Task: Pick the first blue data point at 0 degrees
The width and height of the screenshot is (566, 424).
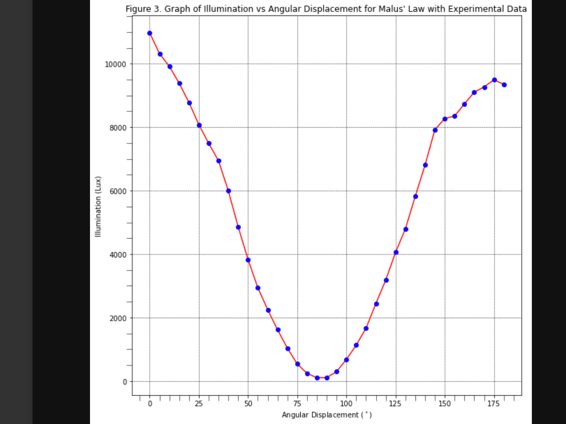Action: coord(150,33)
